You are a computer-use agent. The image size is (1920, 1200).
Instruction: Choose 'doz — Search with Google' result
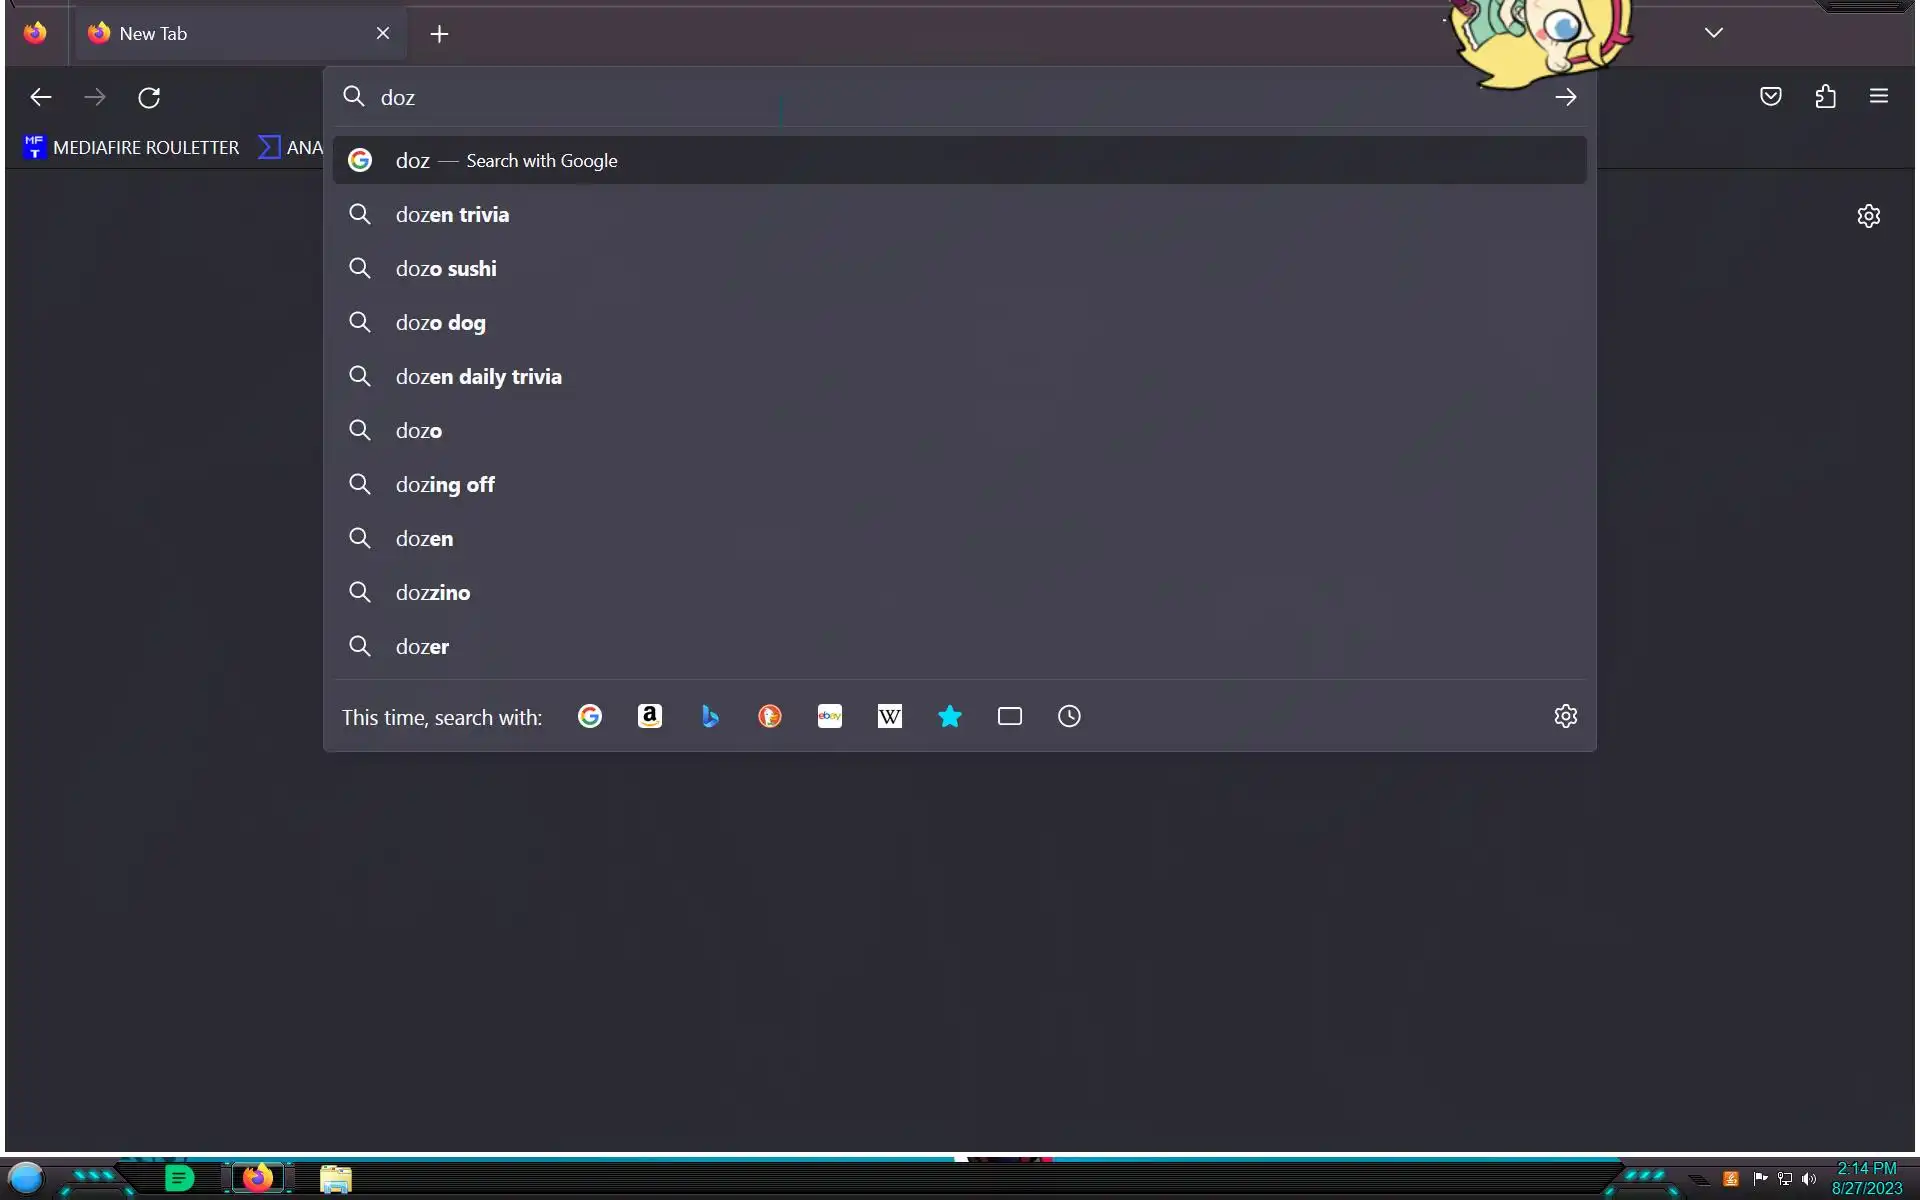(507, 161)
